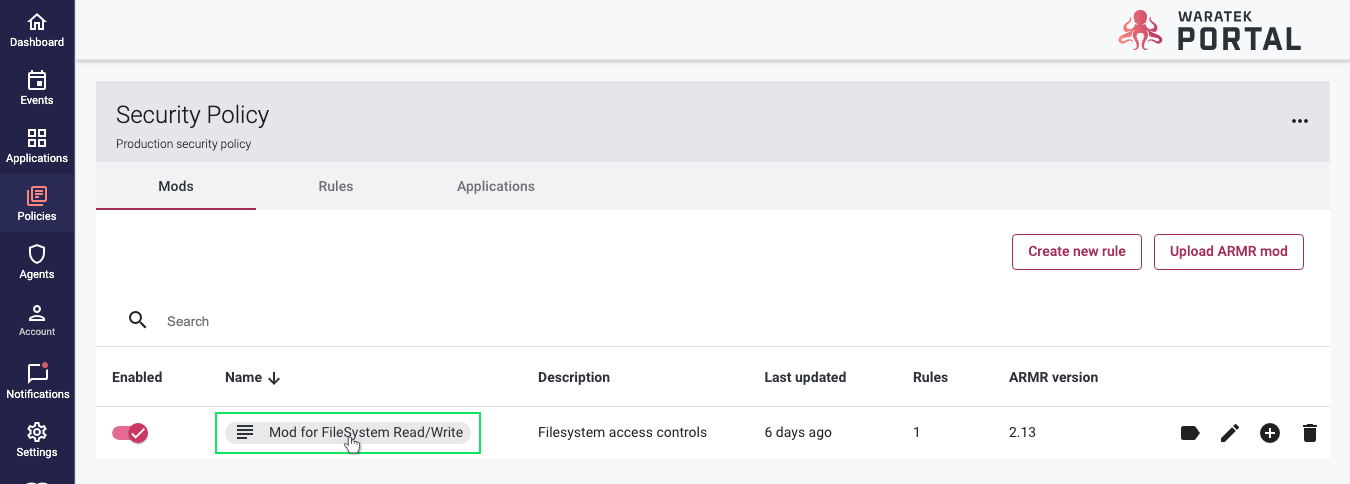
Task: Click the ARMR version value 2.13
Action: click(1022, 433)
